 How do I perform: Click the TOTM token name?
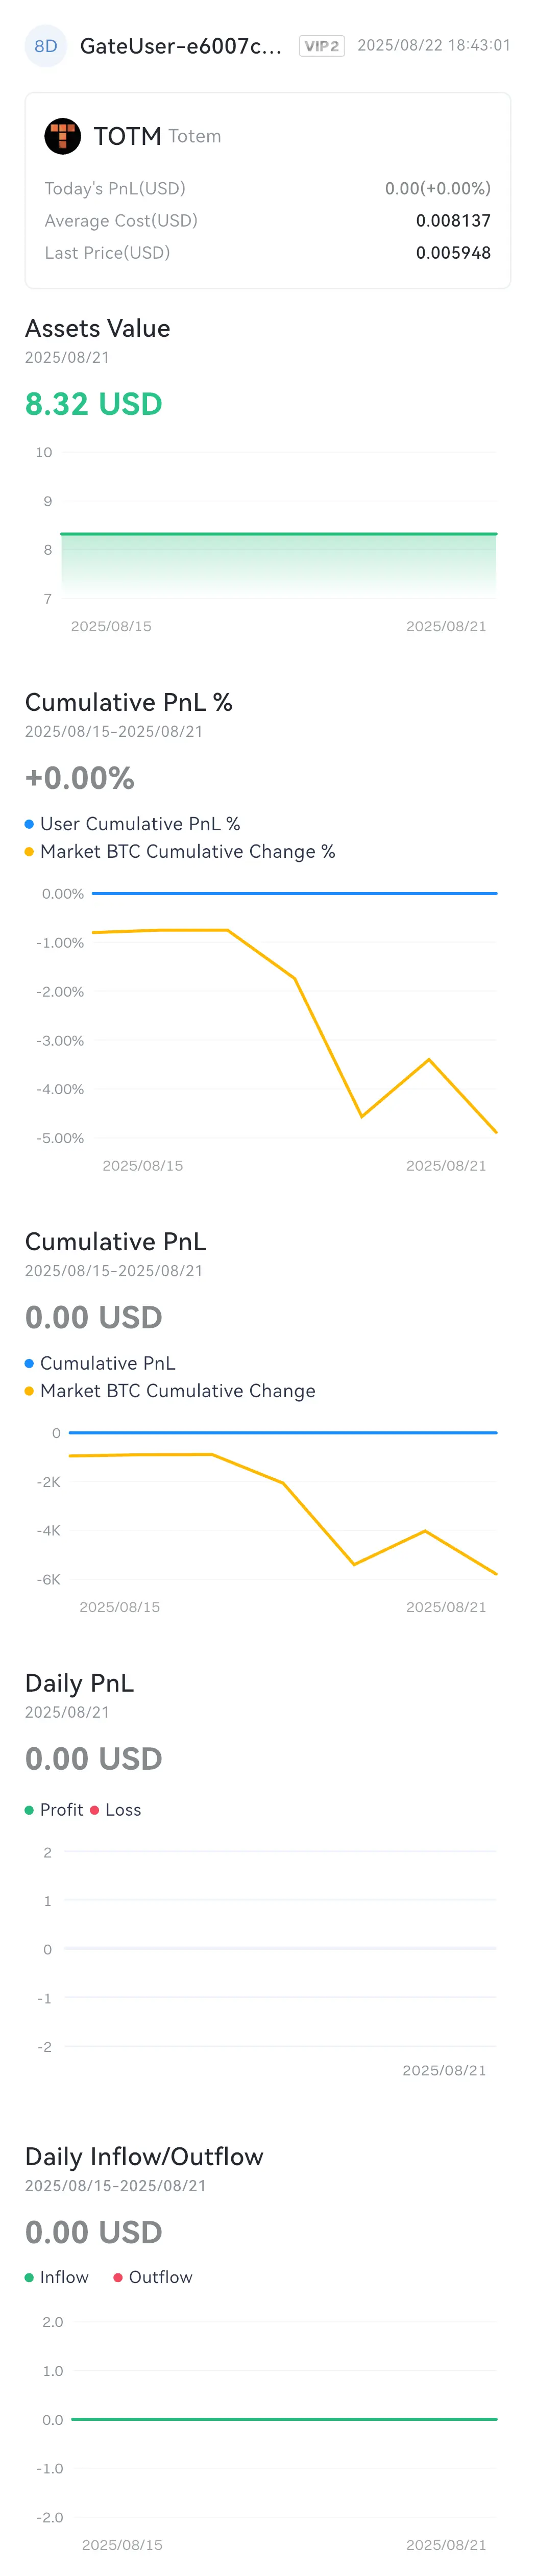[127, 136]
